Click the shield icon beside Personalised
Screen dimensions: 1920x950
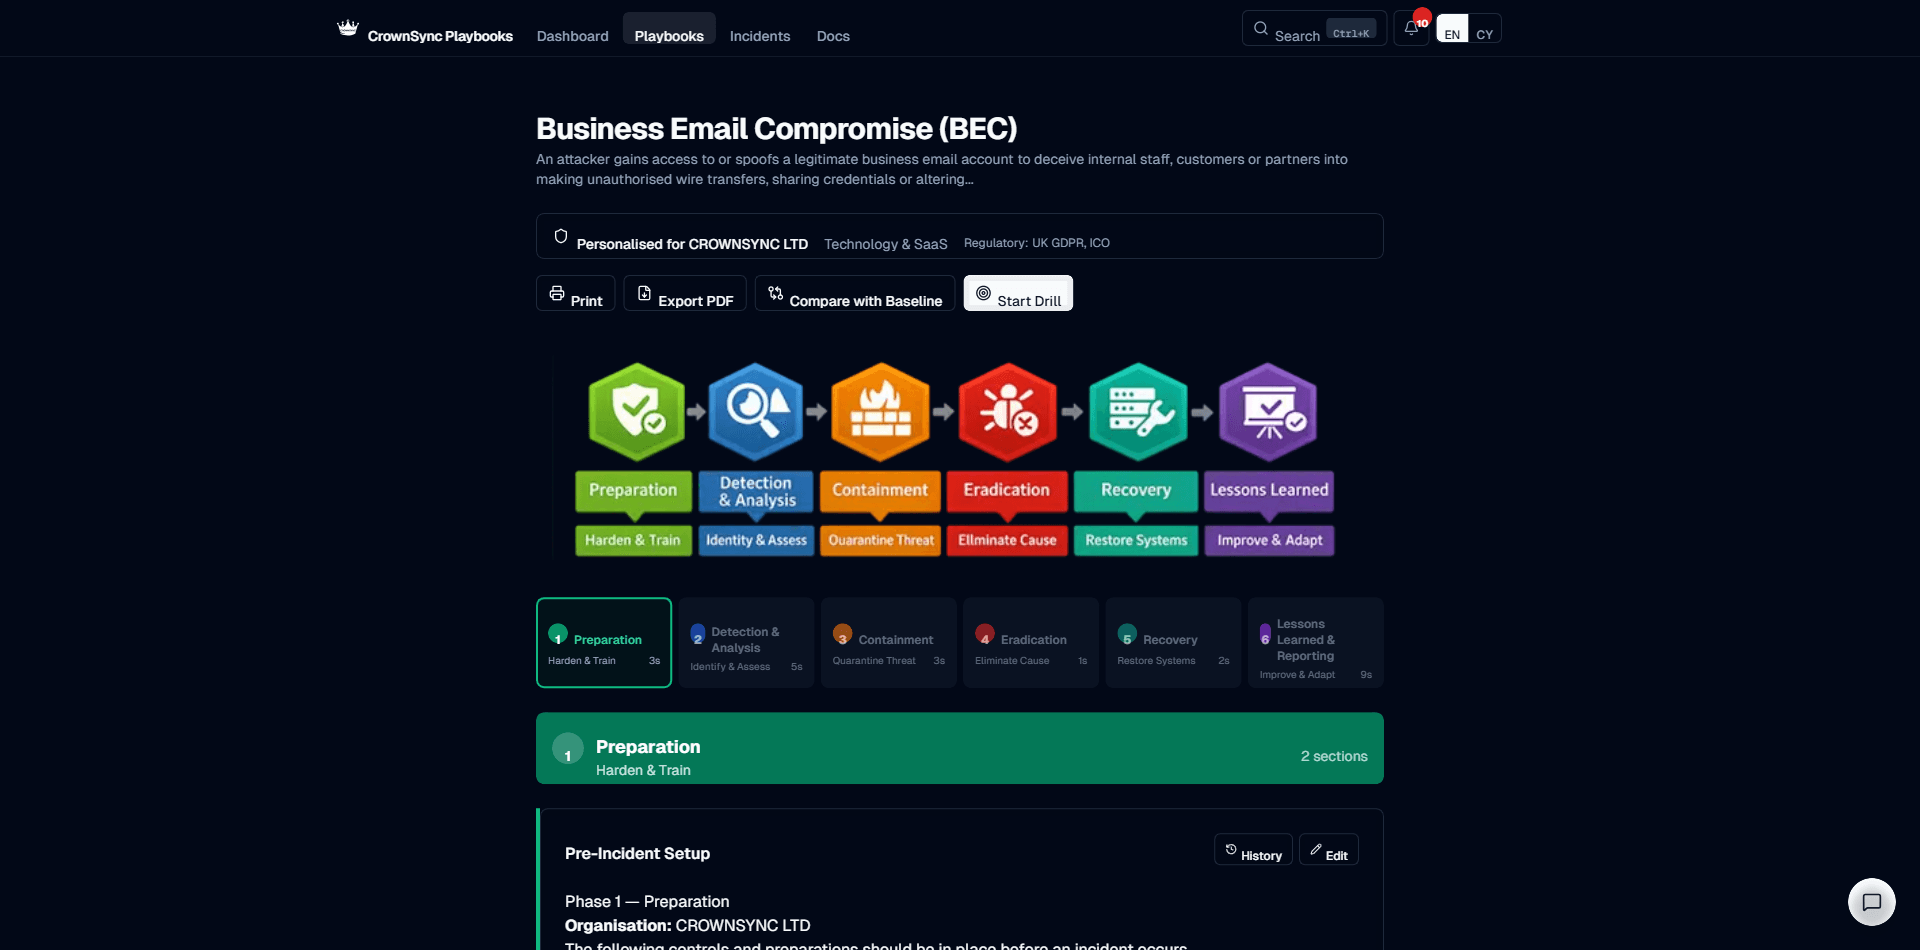point(561,236)
